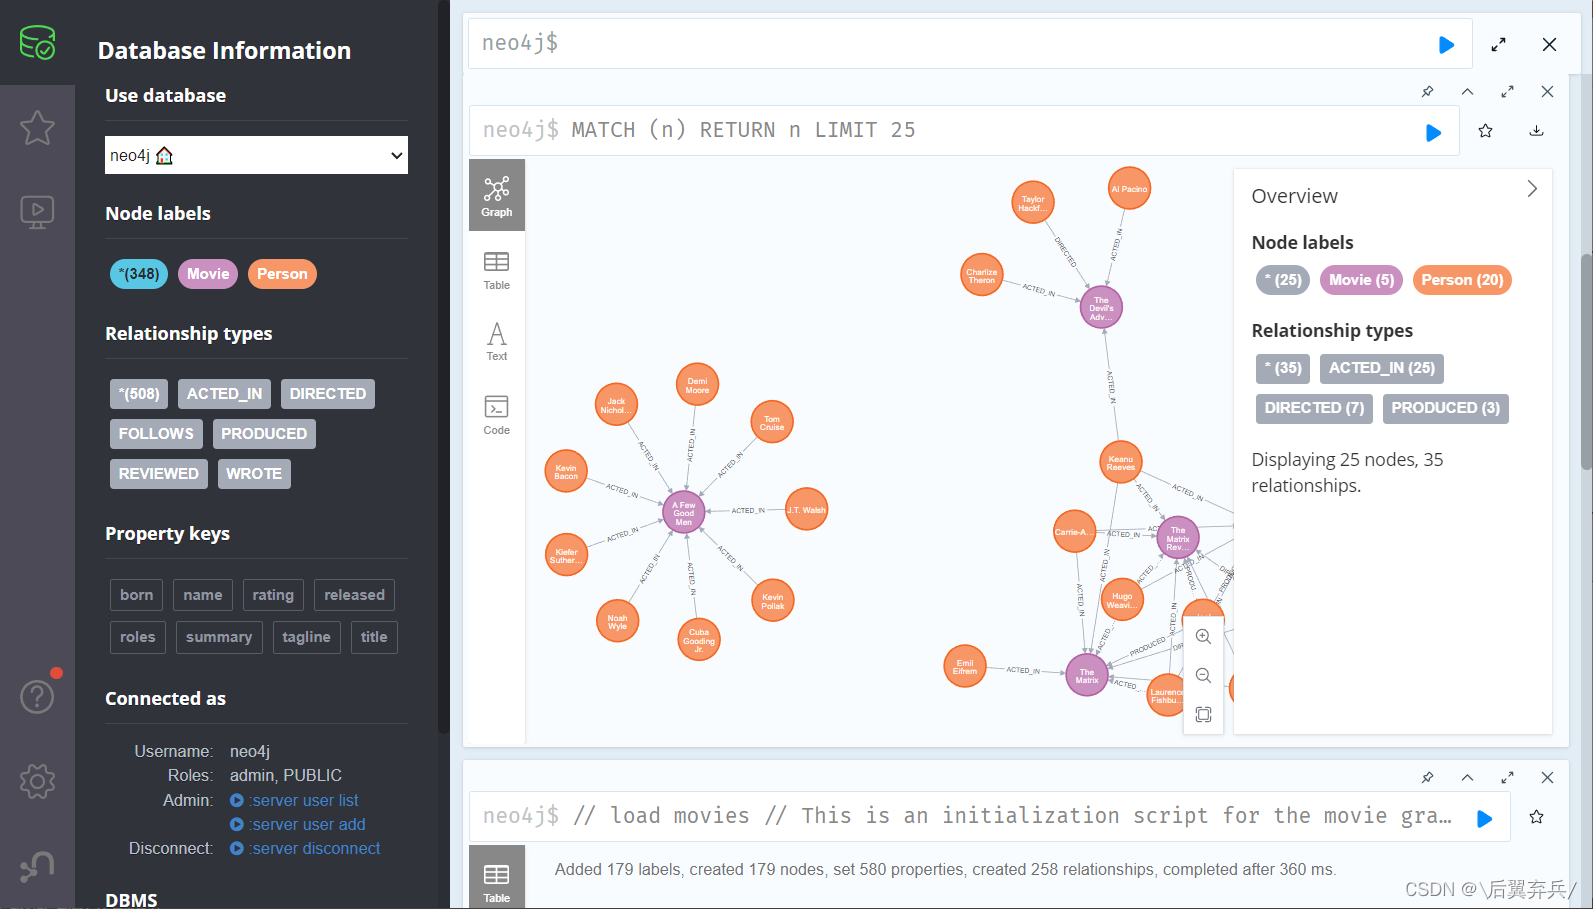Click the born property key

[x=137, y=595]
